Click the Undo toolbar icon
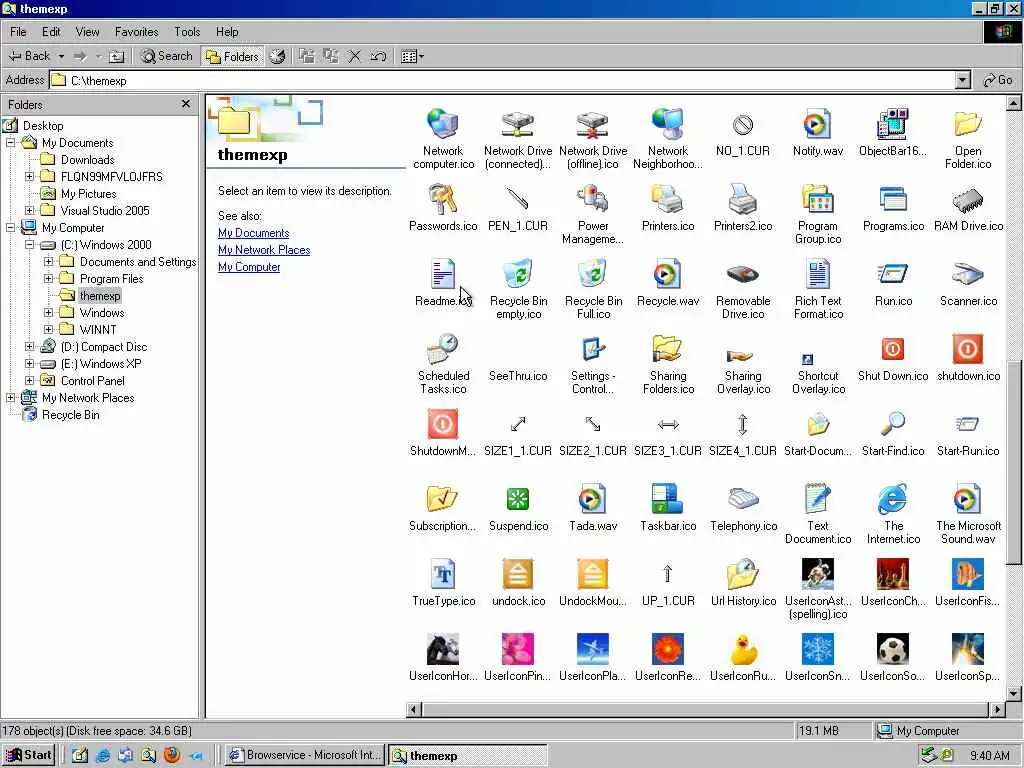Viewport: 1024px width, 768px height. [x=378, y=57]
